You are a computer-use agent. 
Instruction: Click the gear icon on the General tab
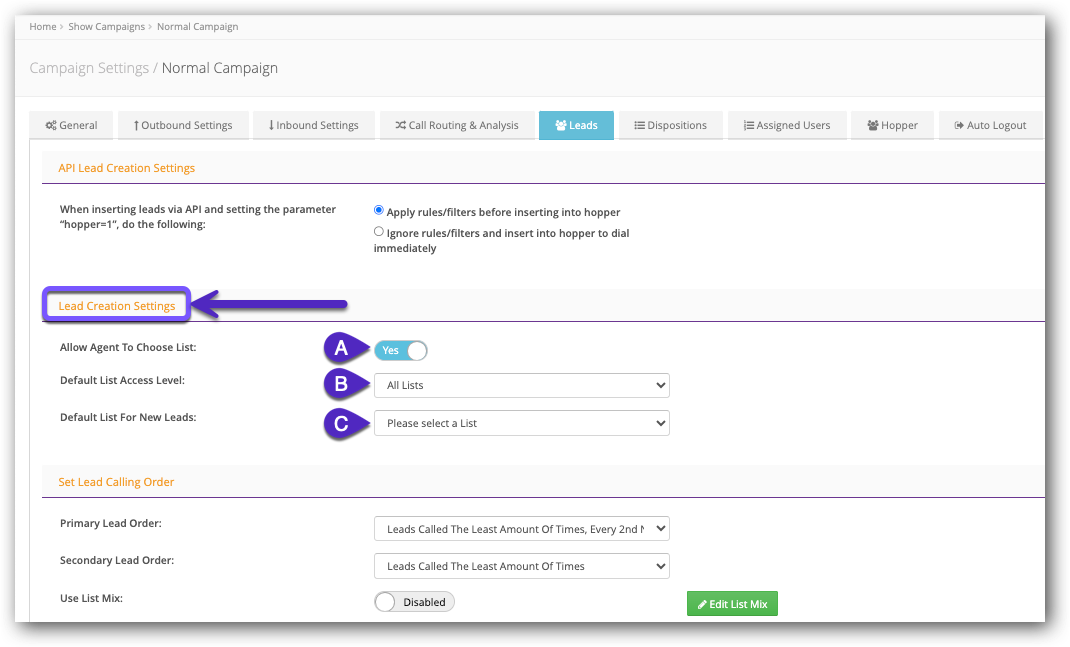(x=50, y=124)
